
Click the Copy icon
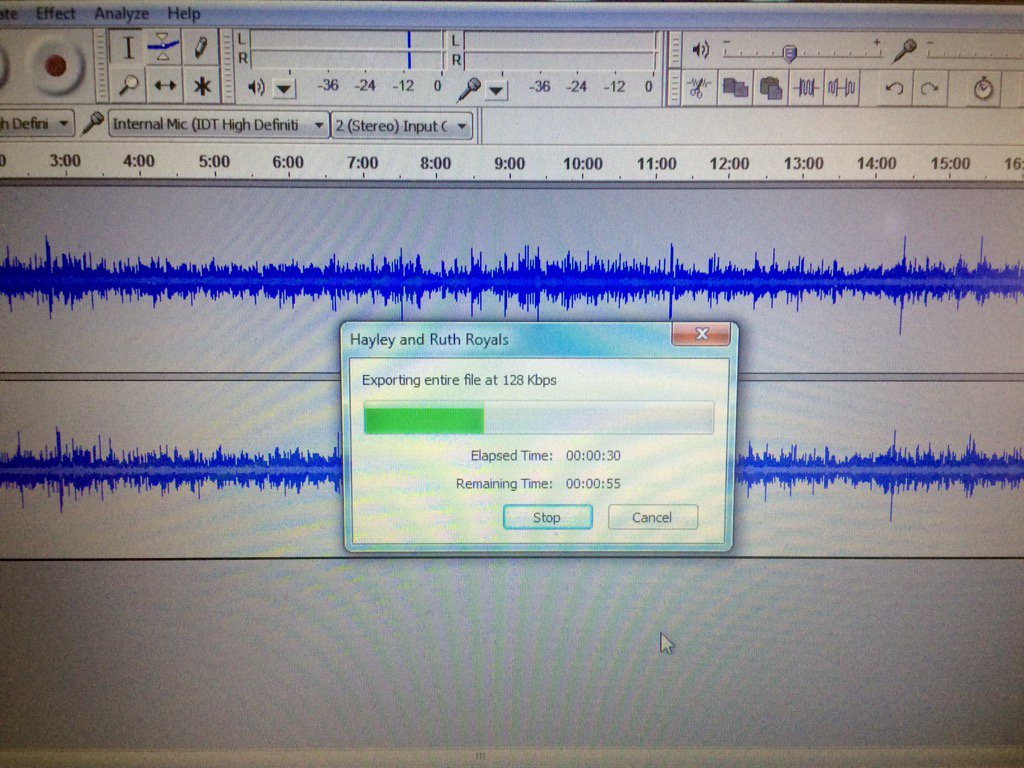coord(735,88)
